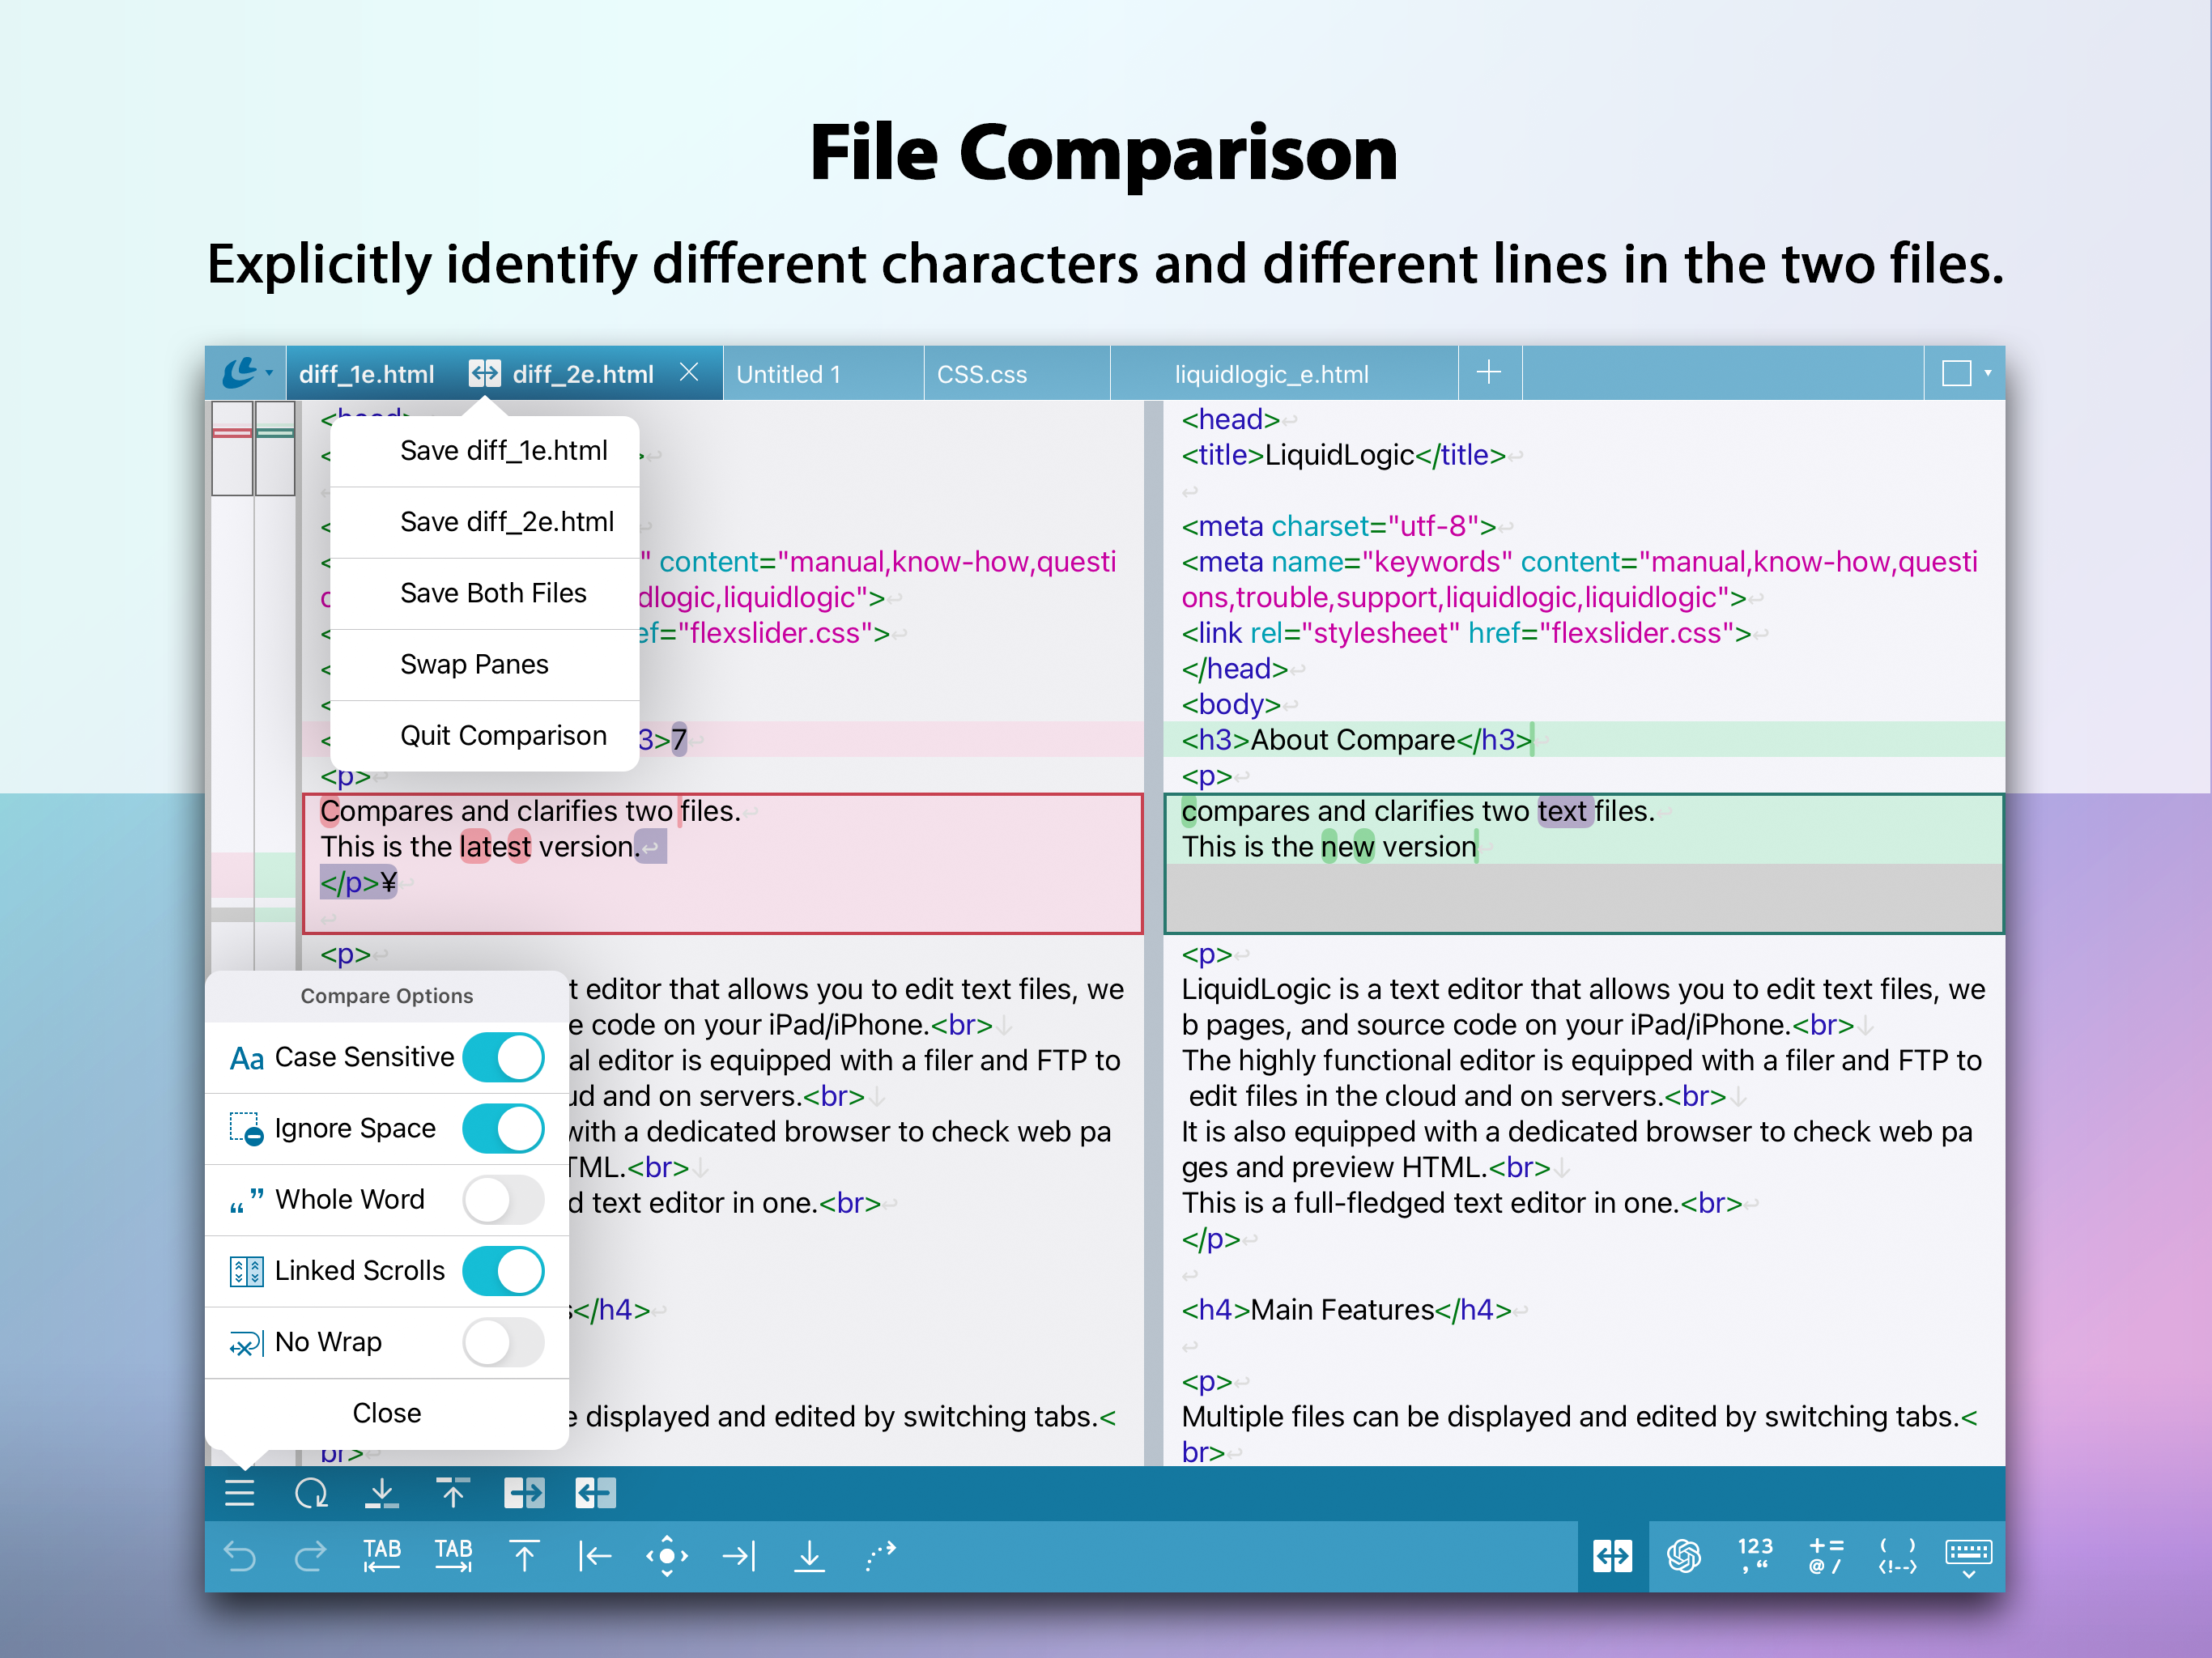This screenshot has height=1658, width=2212.
Task: Click the dotted curved arrow icon
Action: (880, 1555)
